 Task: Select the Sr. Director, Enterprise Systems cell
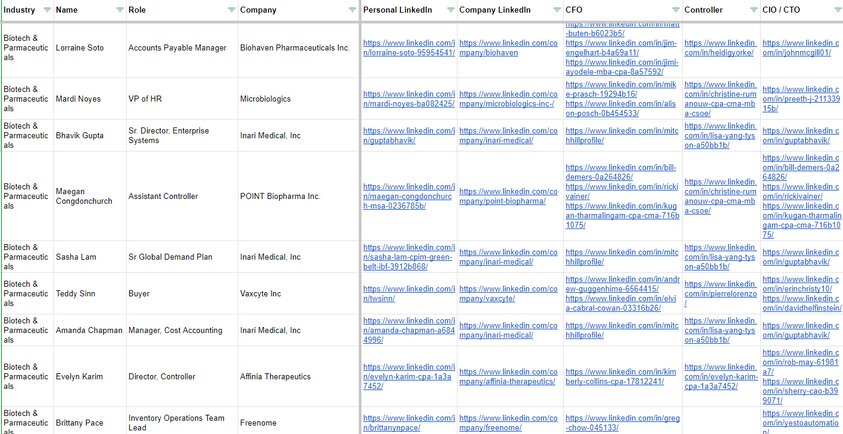(x=182, y=136)
